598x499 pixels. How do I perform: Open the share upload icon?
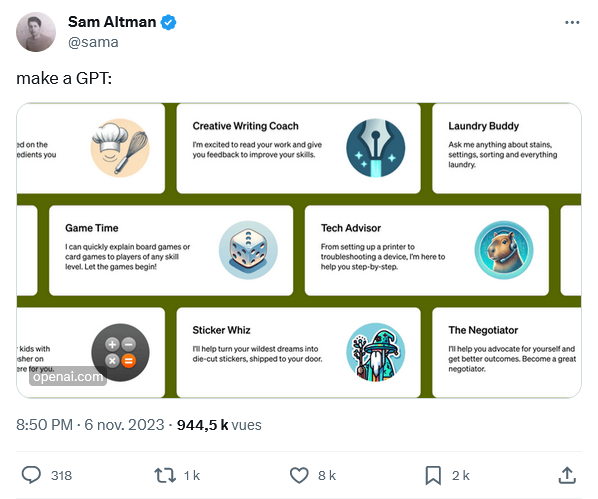tap(567, 475)
